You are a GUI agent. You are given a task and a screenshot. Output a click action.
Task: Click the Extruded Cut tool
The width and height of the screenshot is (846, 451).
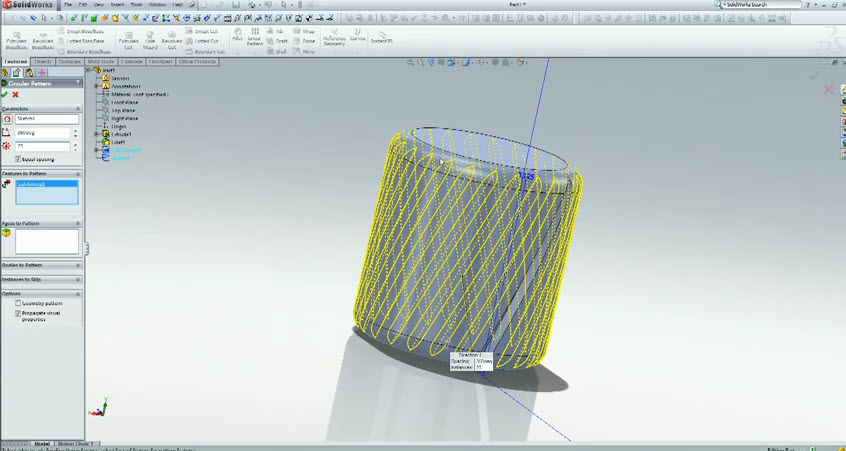pos(128,40)
